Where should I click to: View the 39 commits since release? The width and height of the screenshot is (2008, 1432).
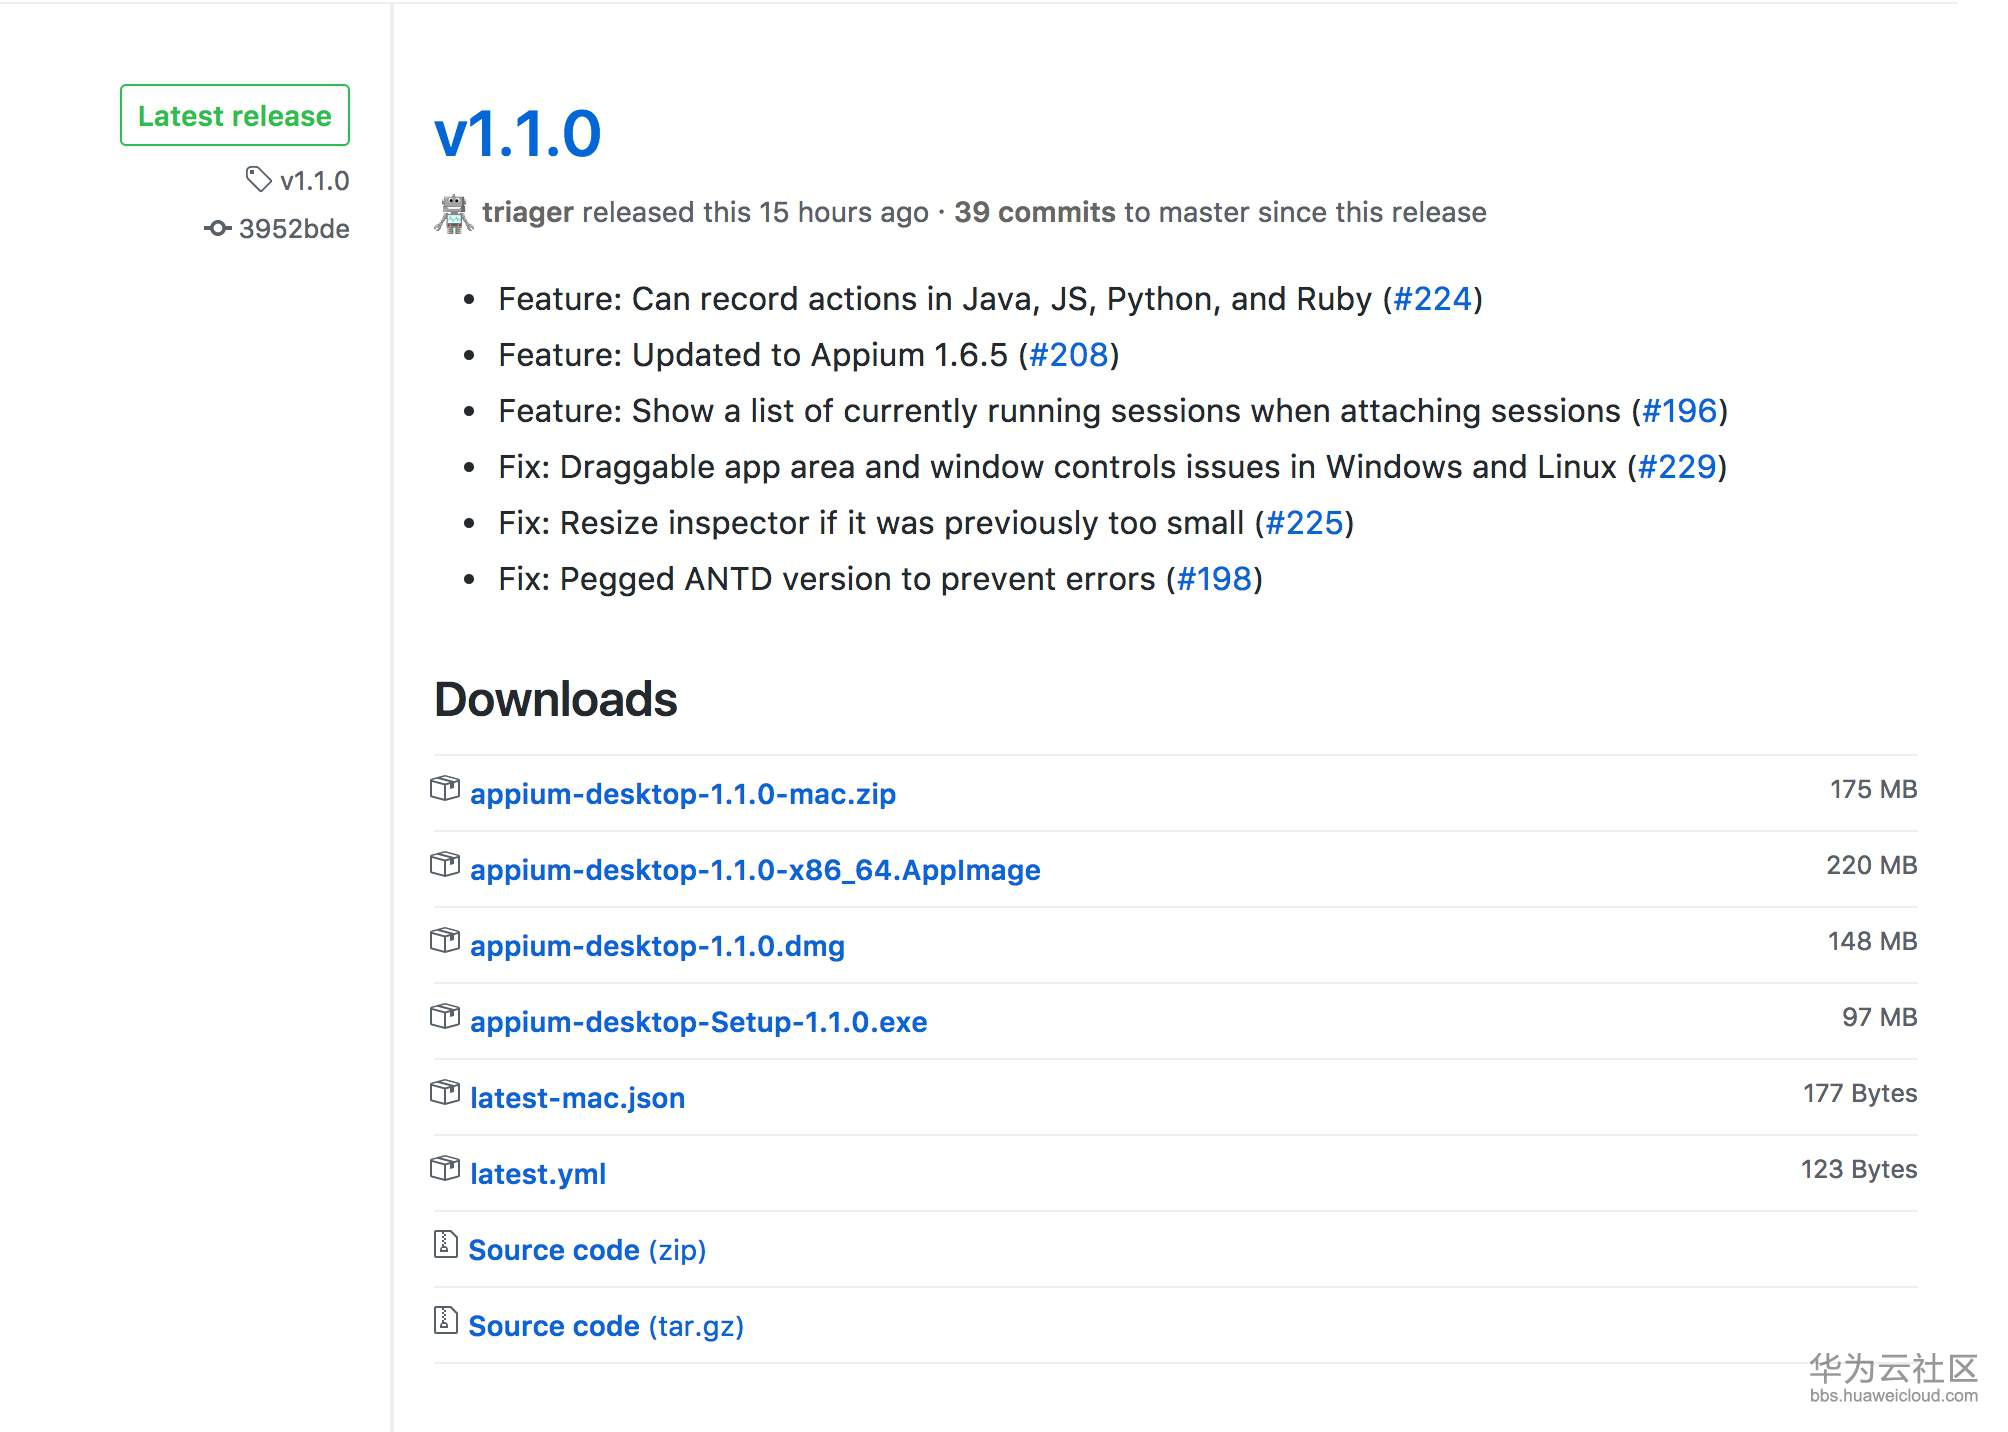[1034, 212]
